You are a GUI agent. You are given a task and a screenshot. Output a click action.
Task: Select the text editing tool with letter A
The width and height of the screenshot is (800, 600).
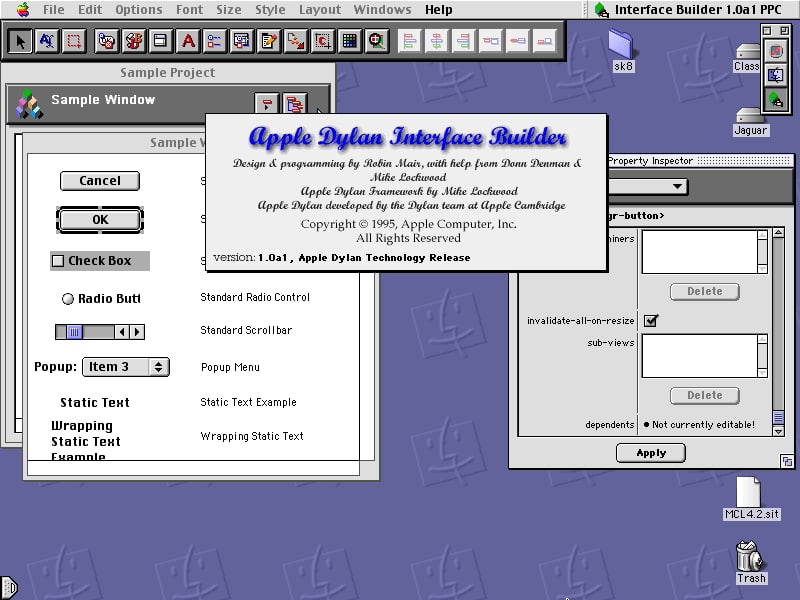pyautogui.click(x=47, y=41)
